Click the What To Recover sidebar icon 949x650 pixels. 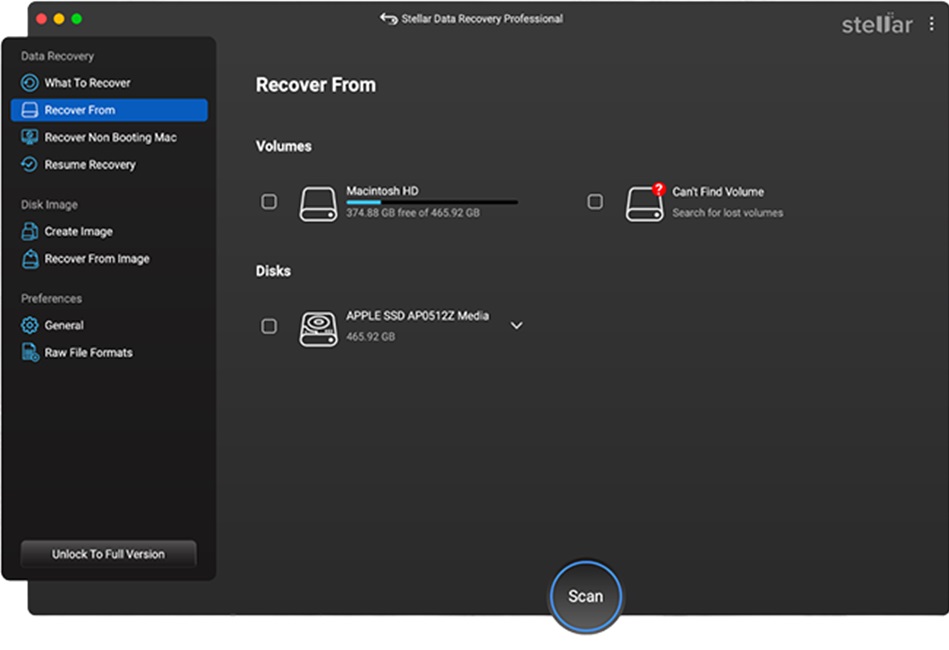(30, 83)
